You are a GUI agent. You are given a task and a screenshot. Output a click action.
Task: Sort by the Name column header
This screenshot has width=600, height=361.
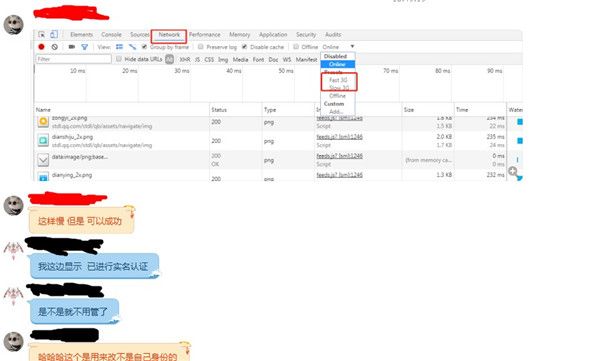click(122, 110)
